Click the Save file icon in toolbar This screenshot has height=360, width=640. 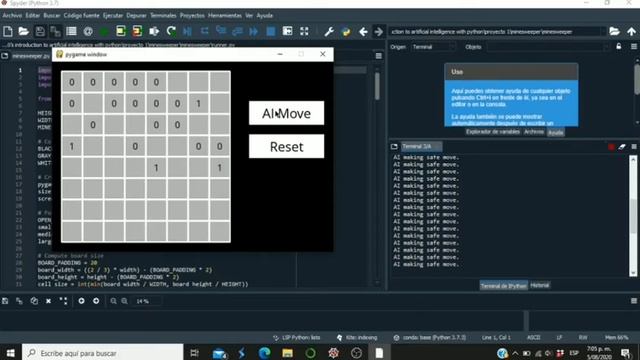[40, 31]
